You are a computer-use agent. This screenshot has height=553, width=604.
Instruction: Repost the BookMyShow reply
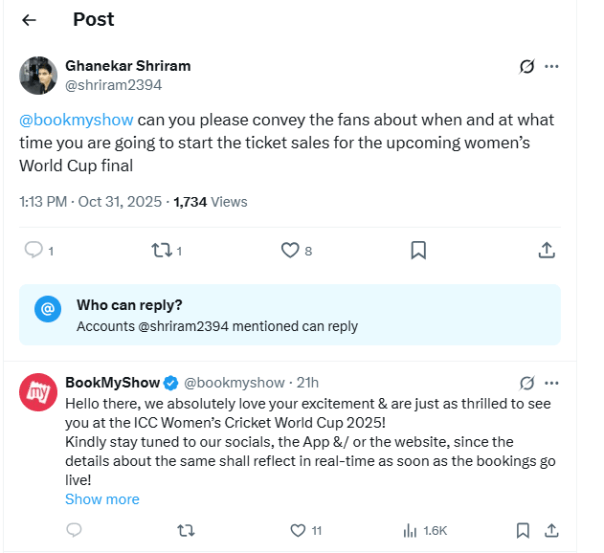point(185,530)
